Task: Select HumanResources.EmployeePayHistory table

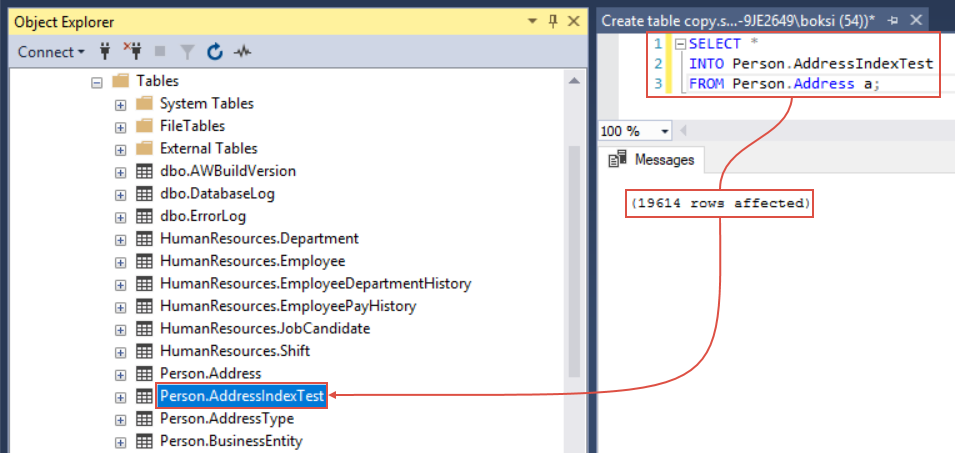Action: [288, 307]
